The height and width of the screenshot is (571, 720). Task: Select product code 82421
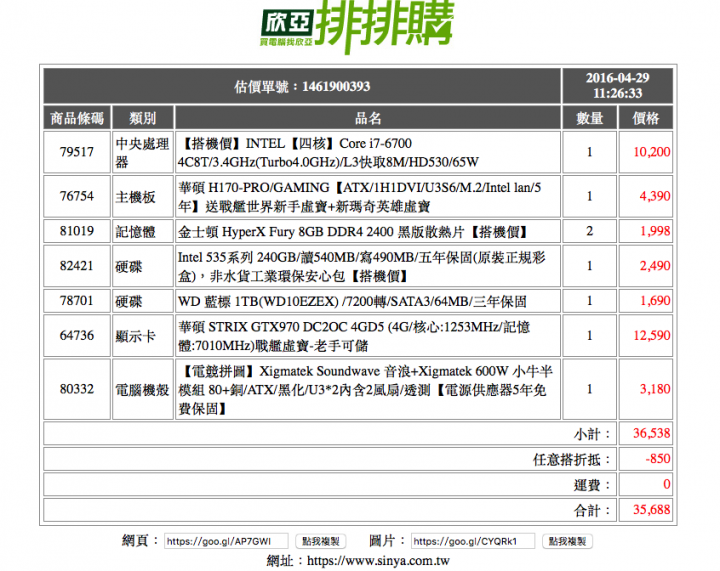[77, 266]
